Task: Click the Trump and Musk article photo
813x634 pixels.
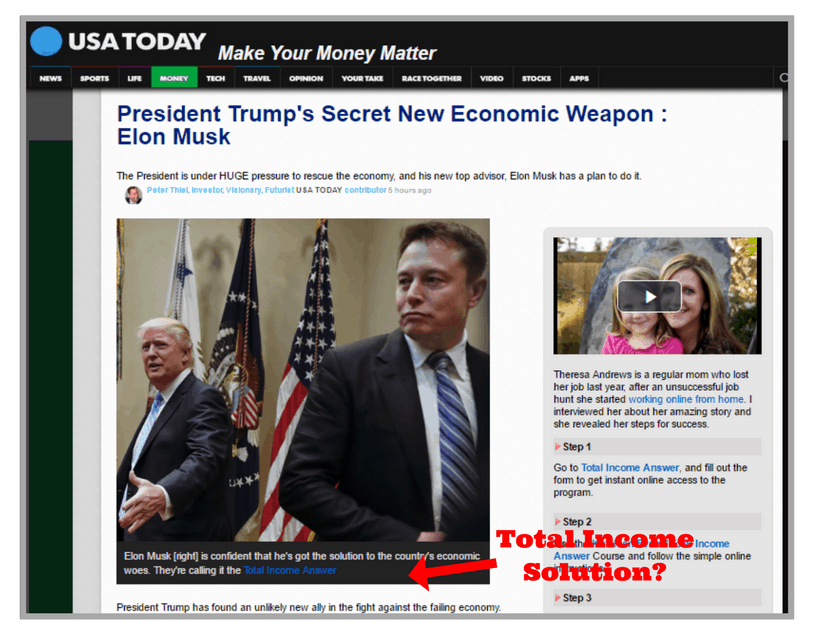Action: (303, 380)
